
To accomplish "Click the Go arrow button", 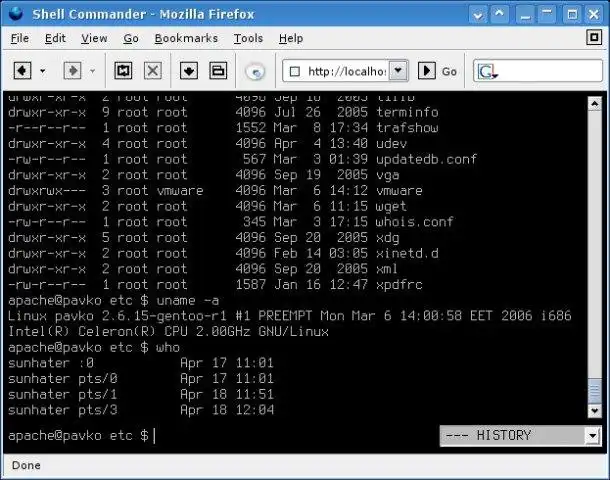I will [x=427, y=71].
